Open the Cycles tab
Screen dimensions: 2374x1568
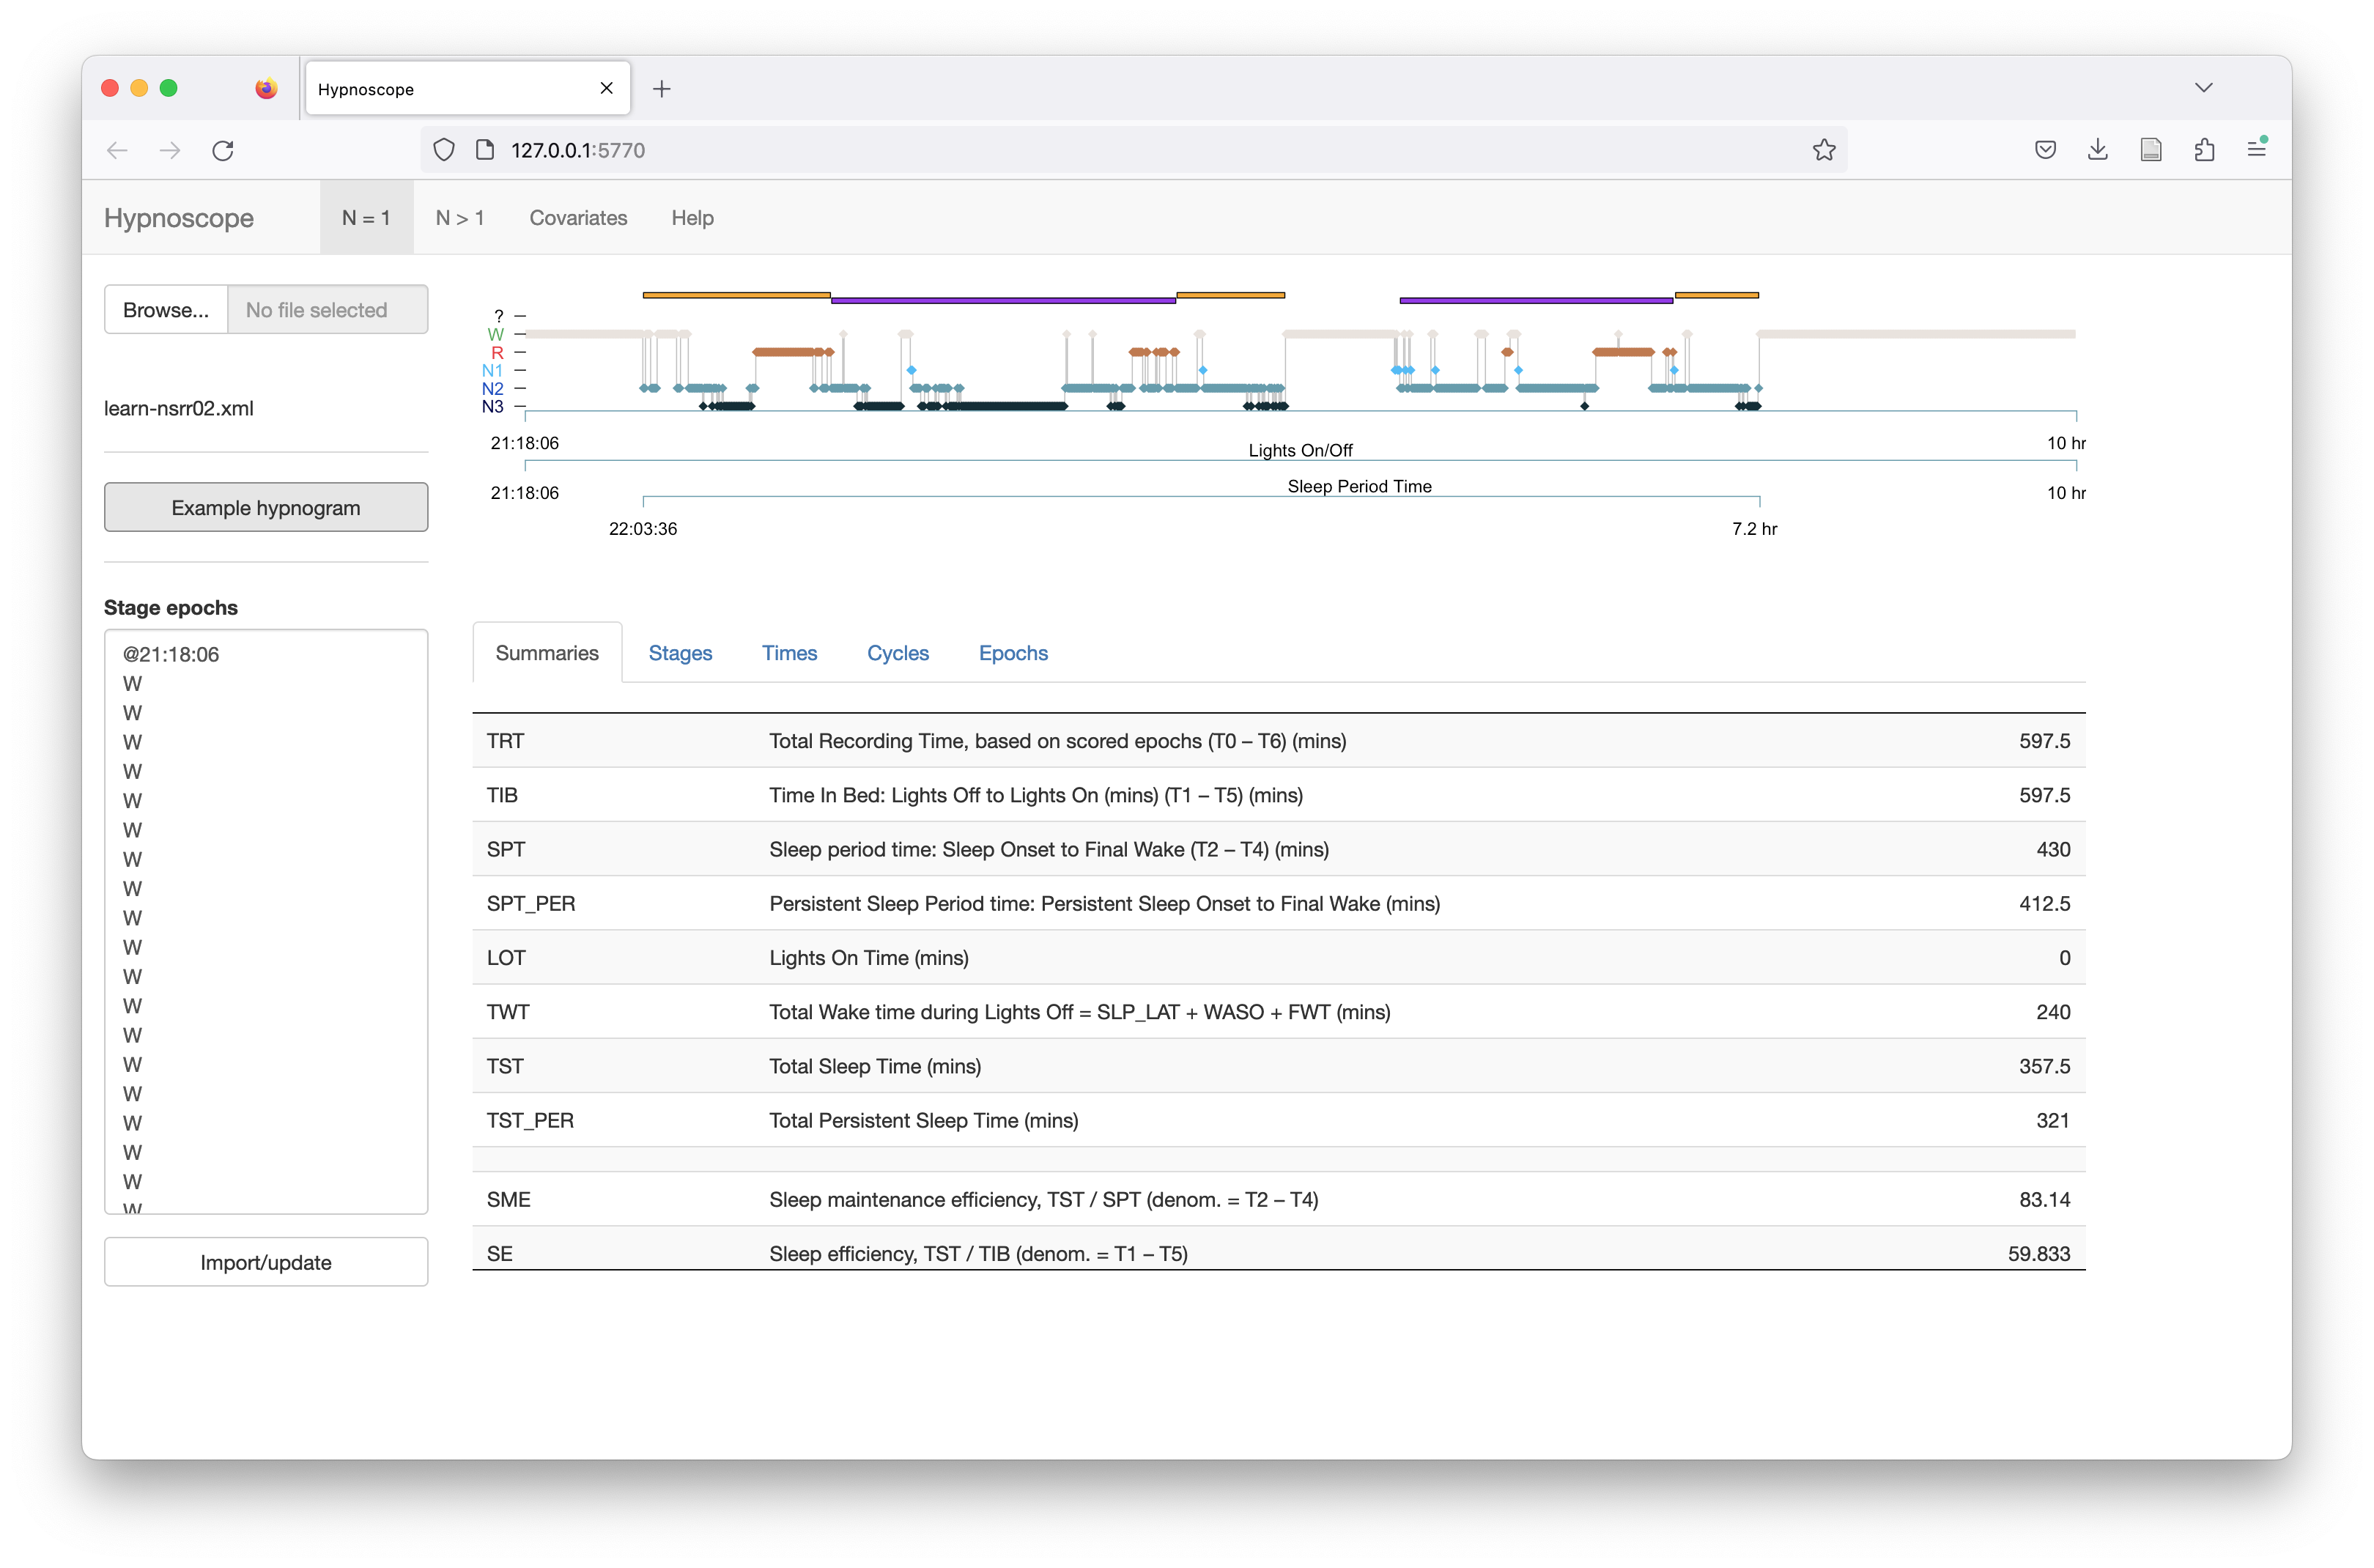coord(897,653)
